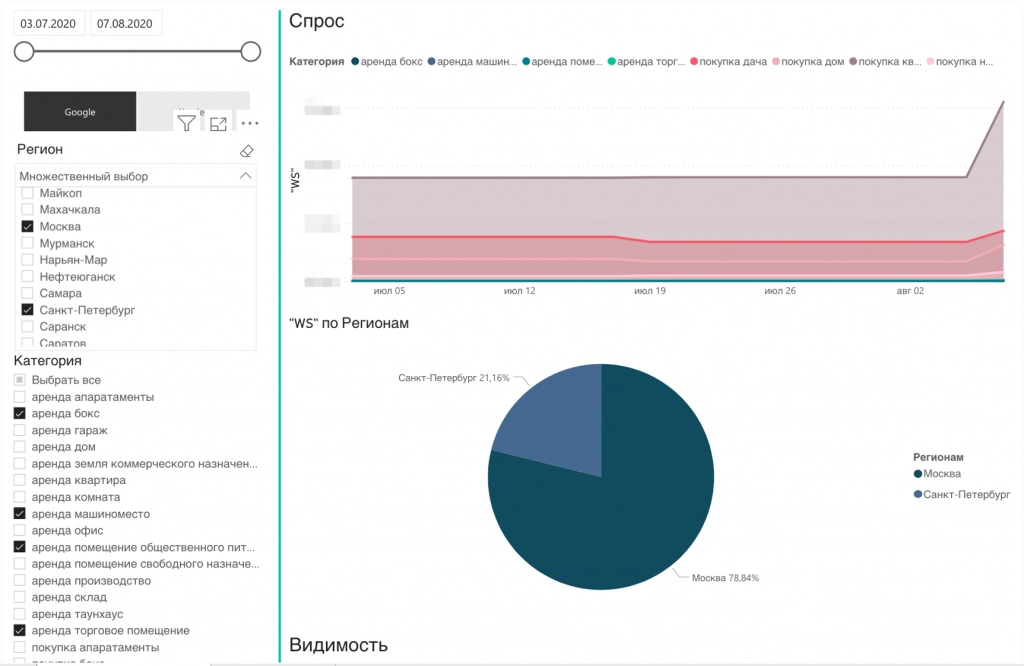
Task: Enable аренда гараж category checkbox
Action: [20, 430]
